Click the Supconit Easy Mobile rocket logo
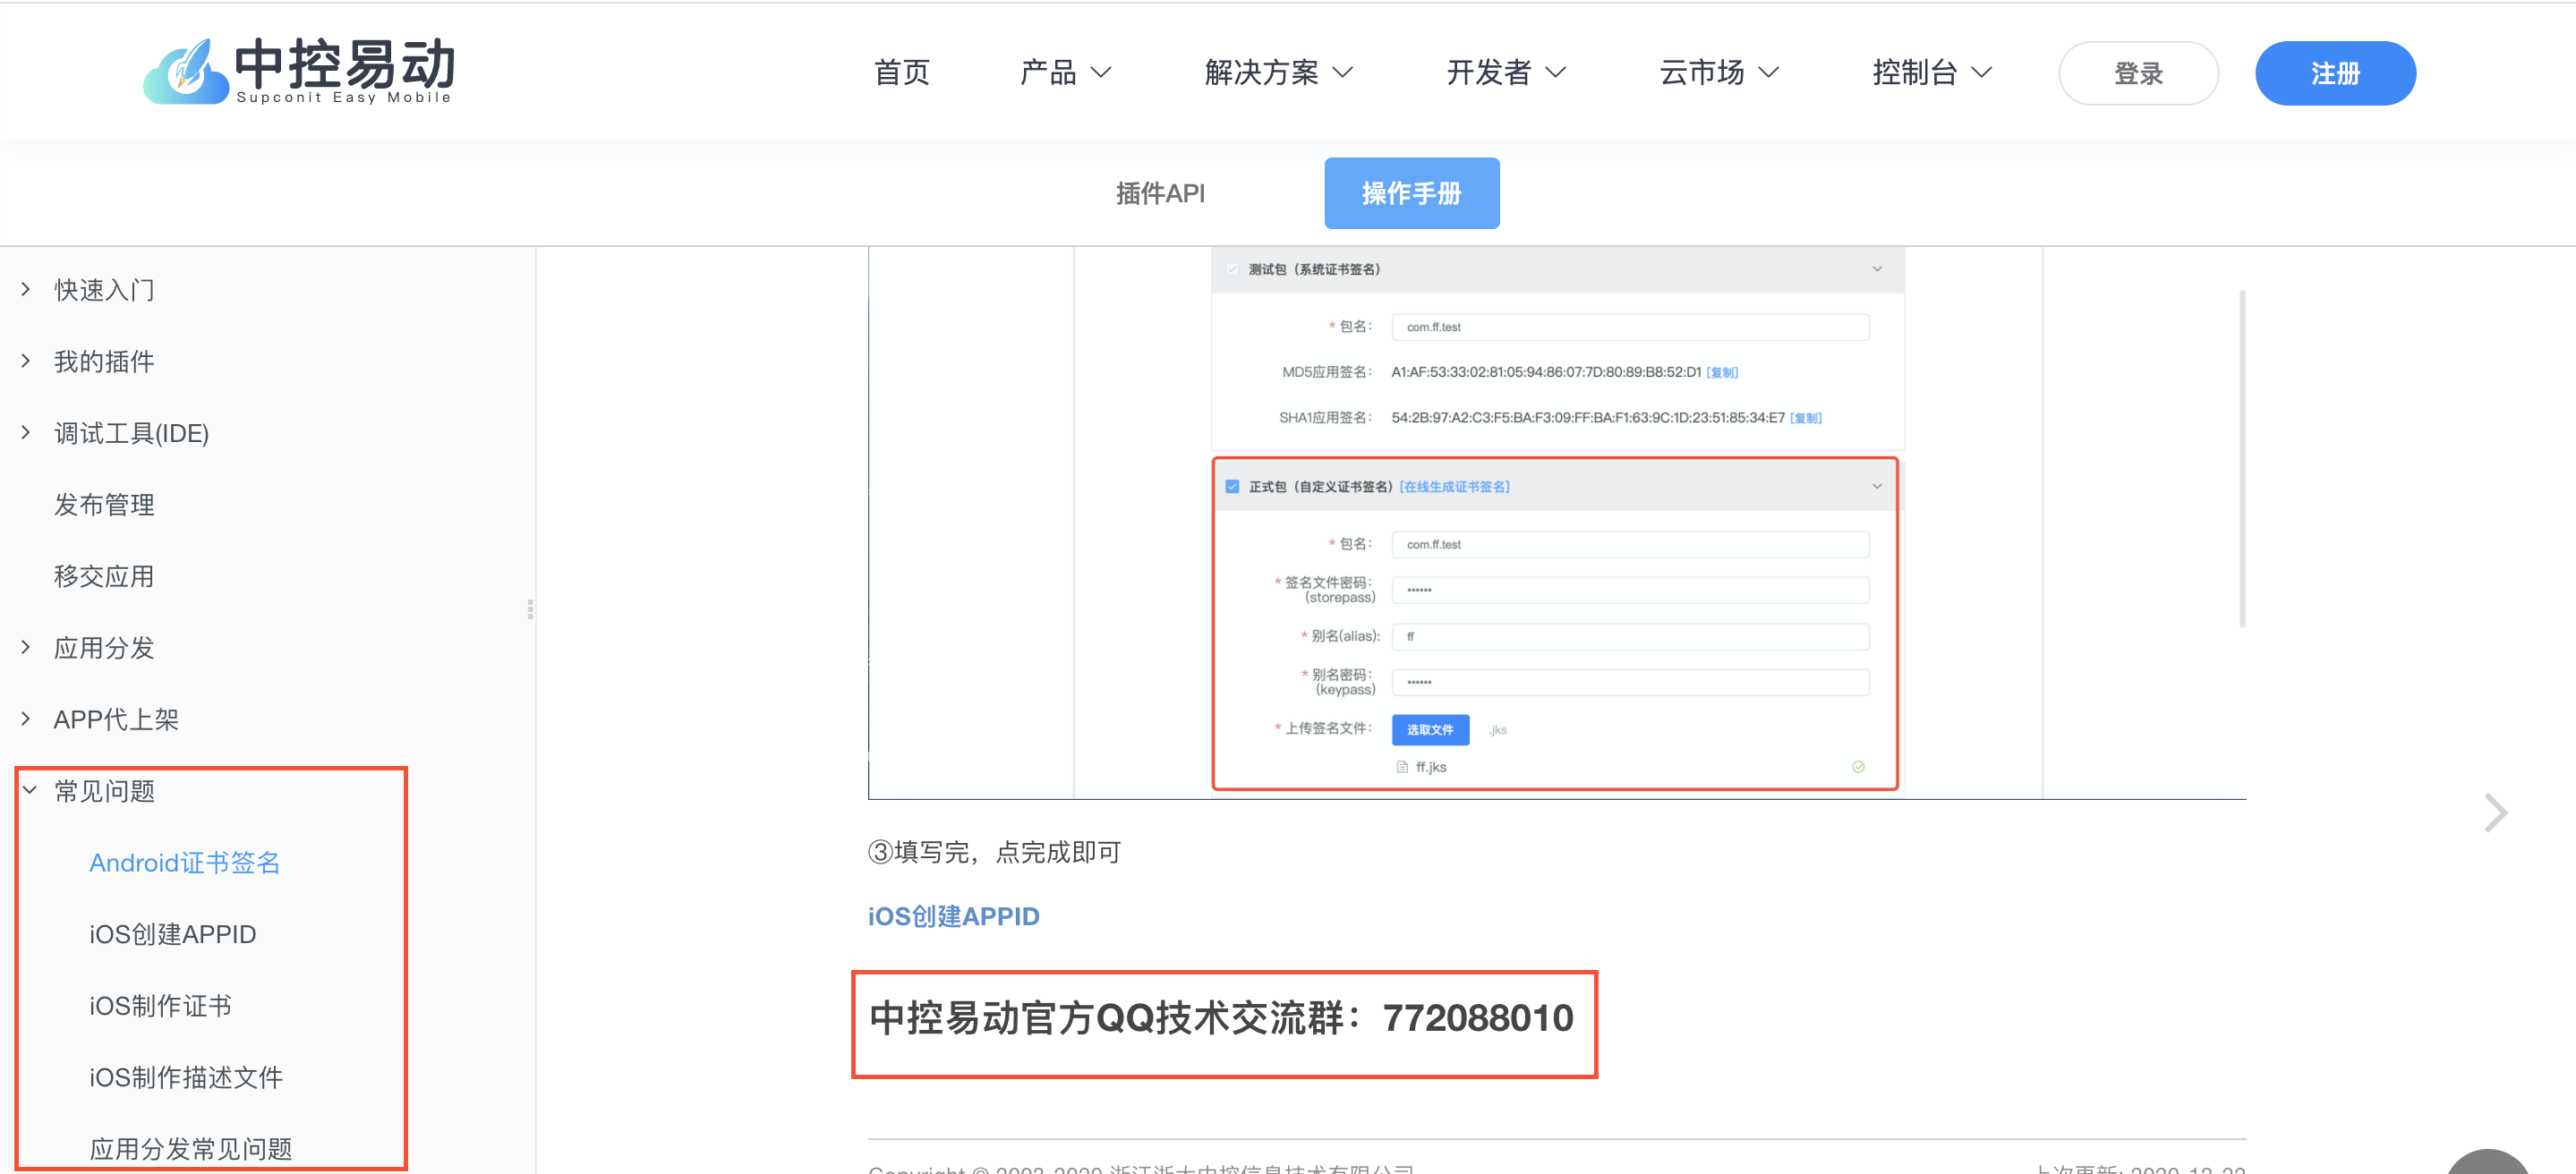The height and width of the screenshot is (1174, 2576). pyautogui.click(x=186, y=72)
